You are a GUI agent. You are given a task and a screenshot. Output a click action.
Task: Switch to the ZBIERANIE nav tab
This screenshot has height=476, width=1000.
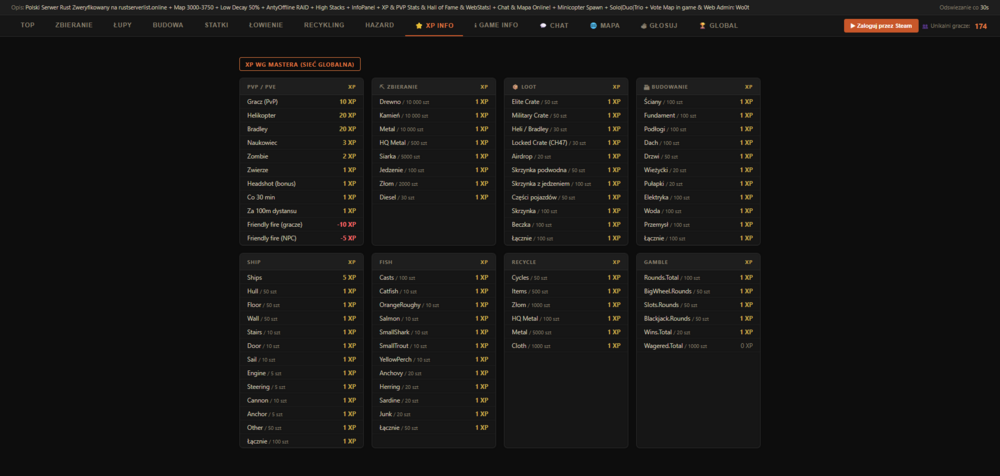74,26
